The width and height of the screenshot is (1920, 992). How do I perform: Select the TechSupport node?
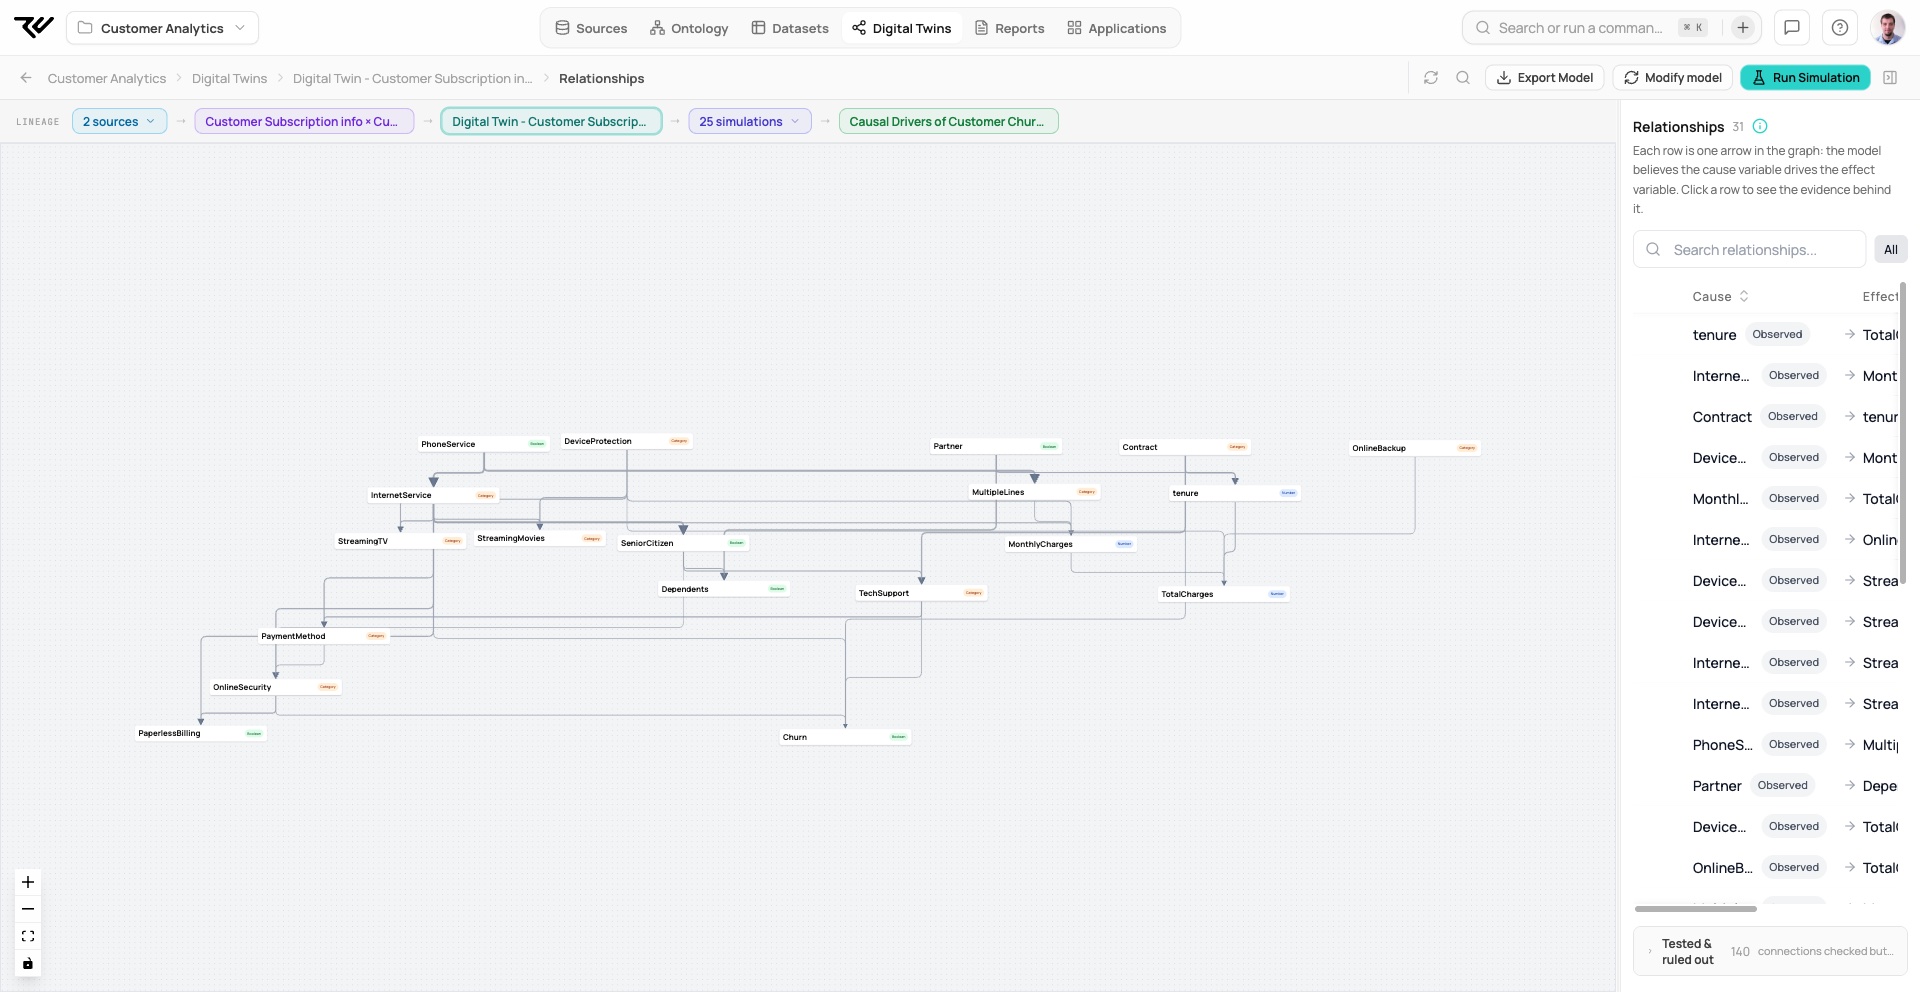(x=922, y=593)
